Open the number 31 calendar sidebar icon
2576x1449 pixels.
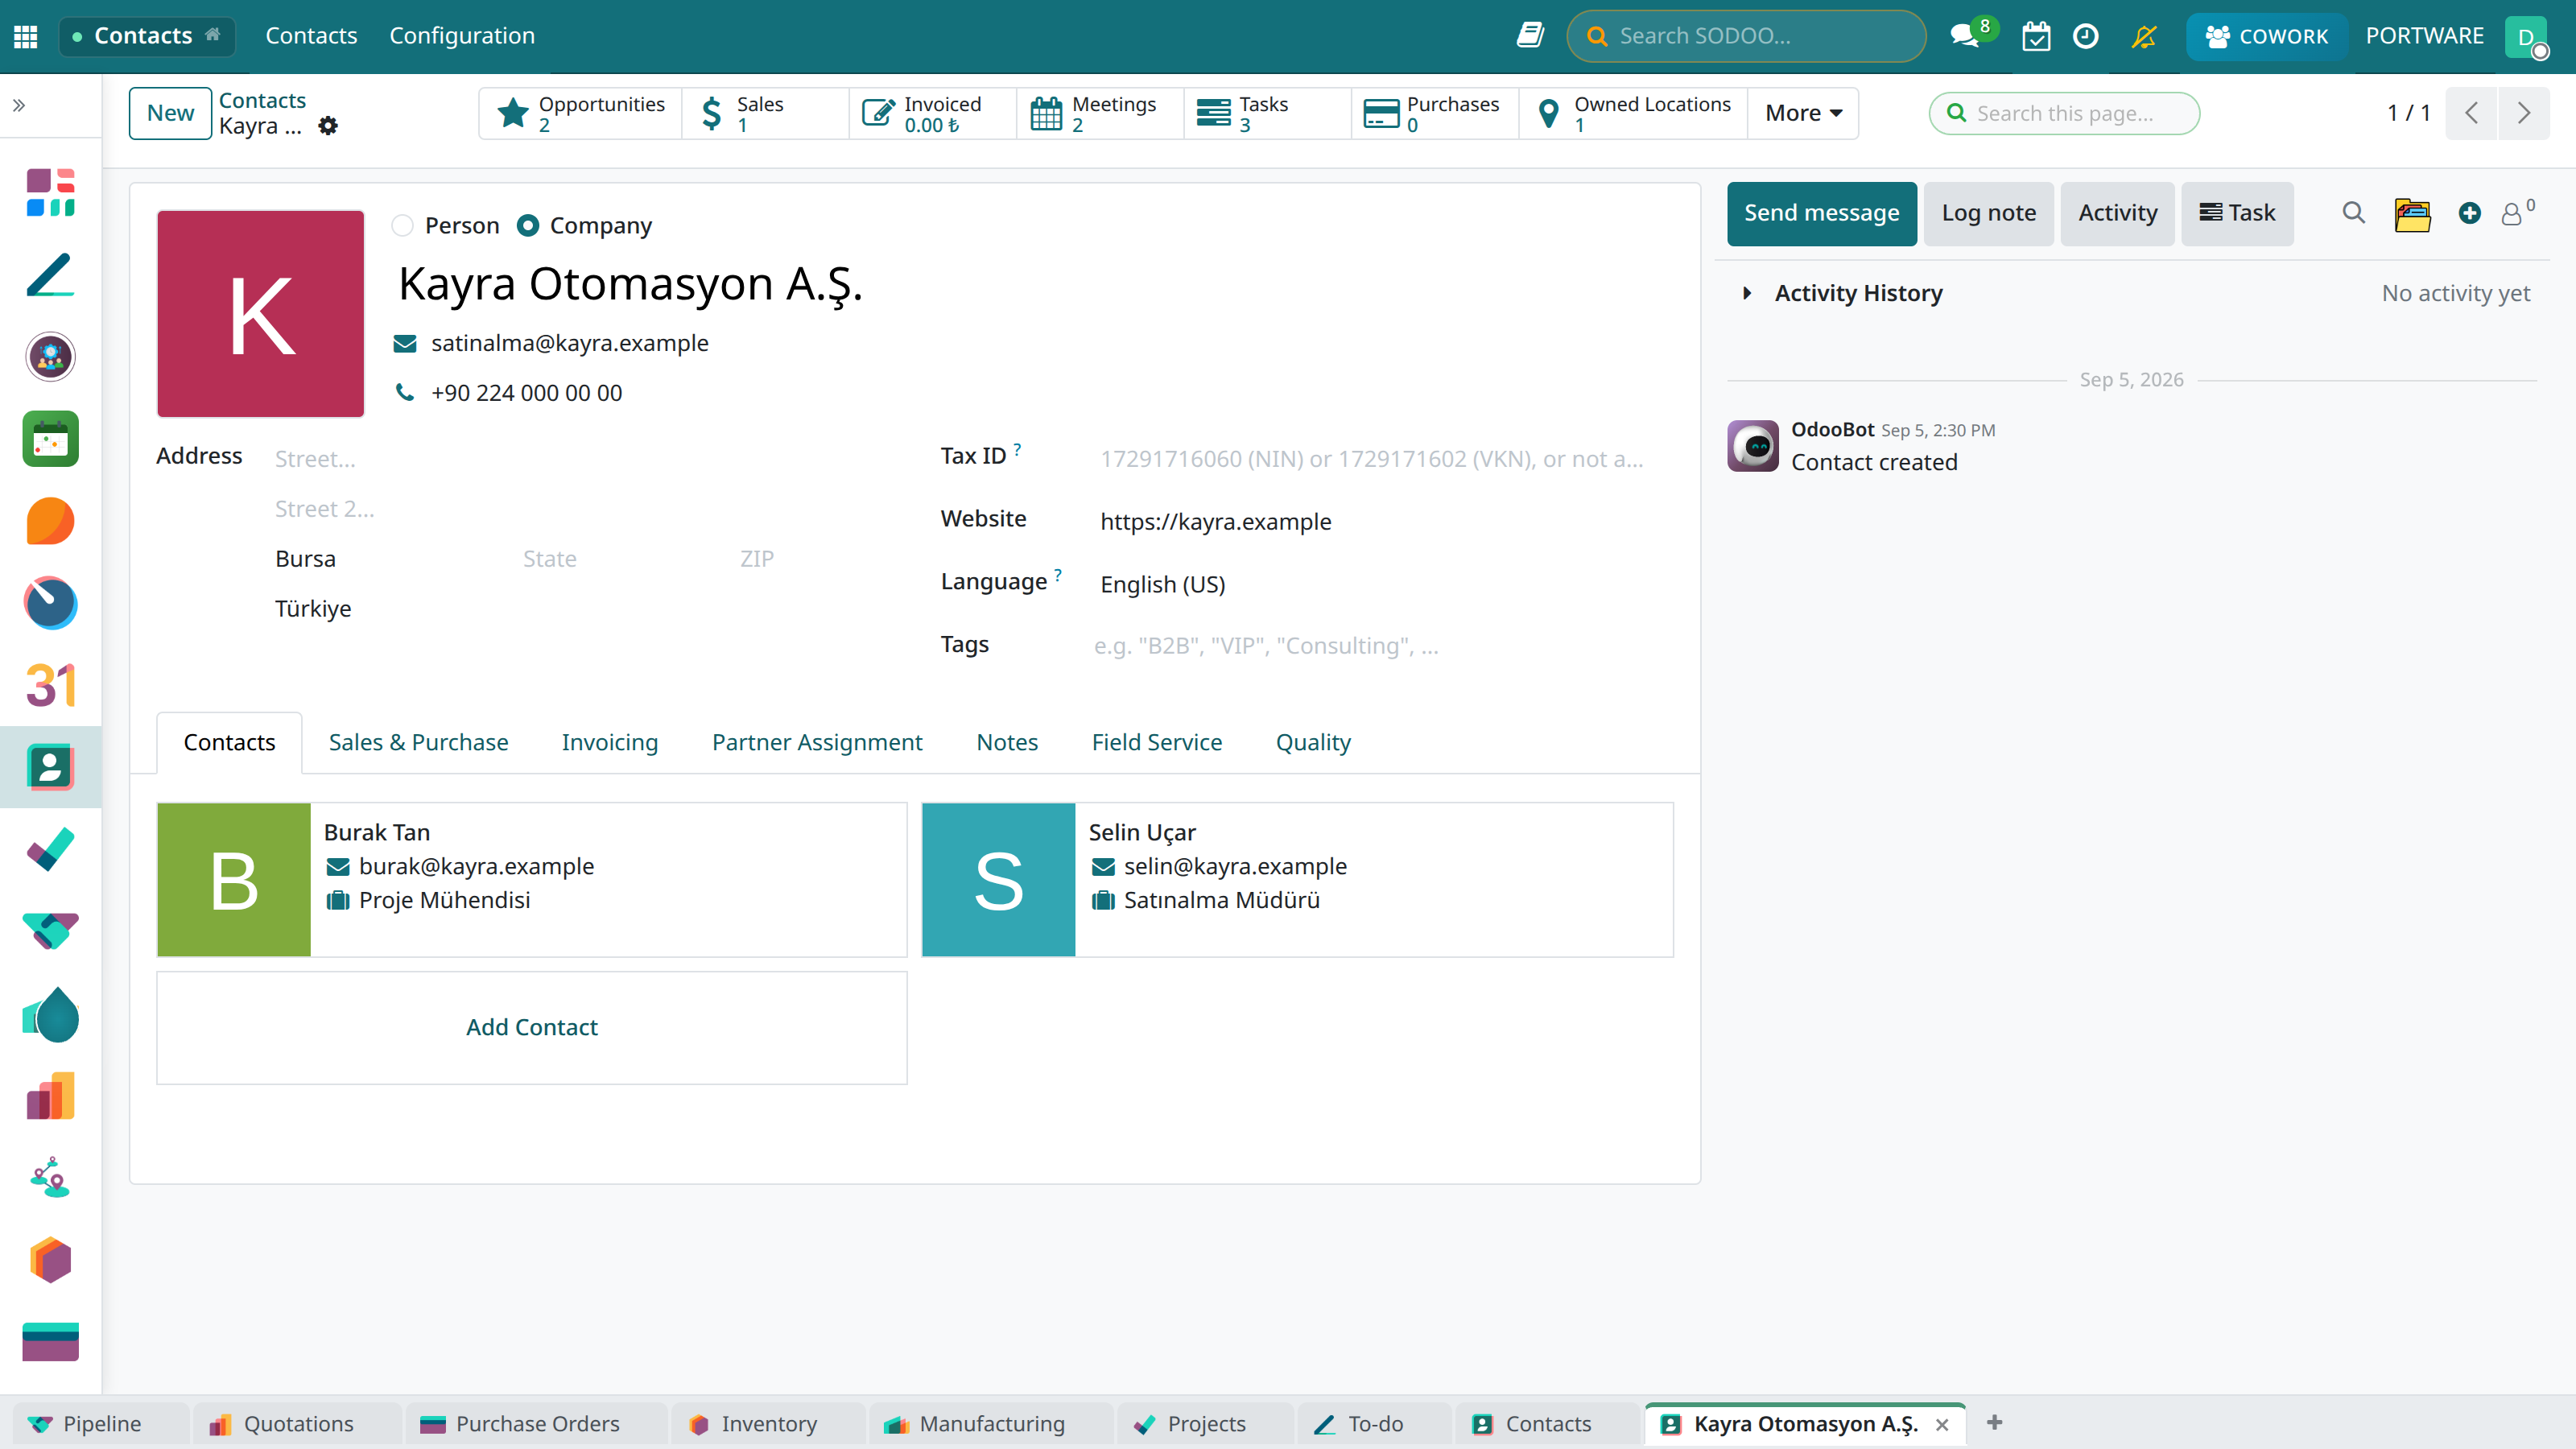(50, 685)
